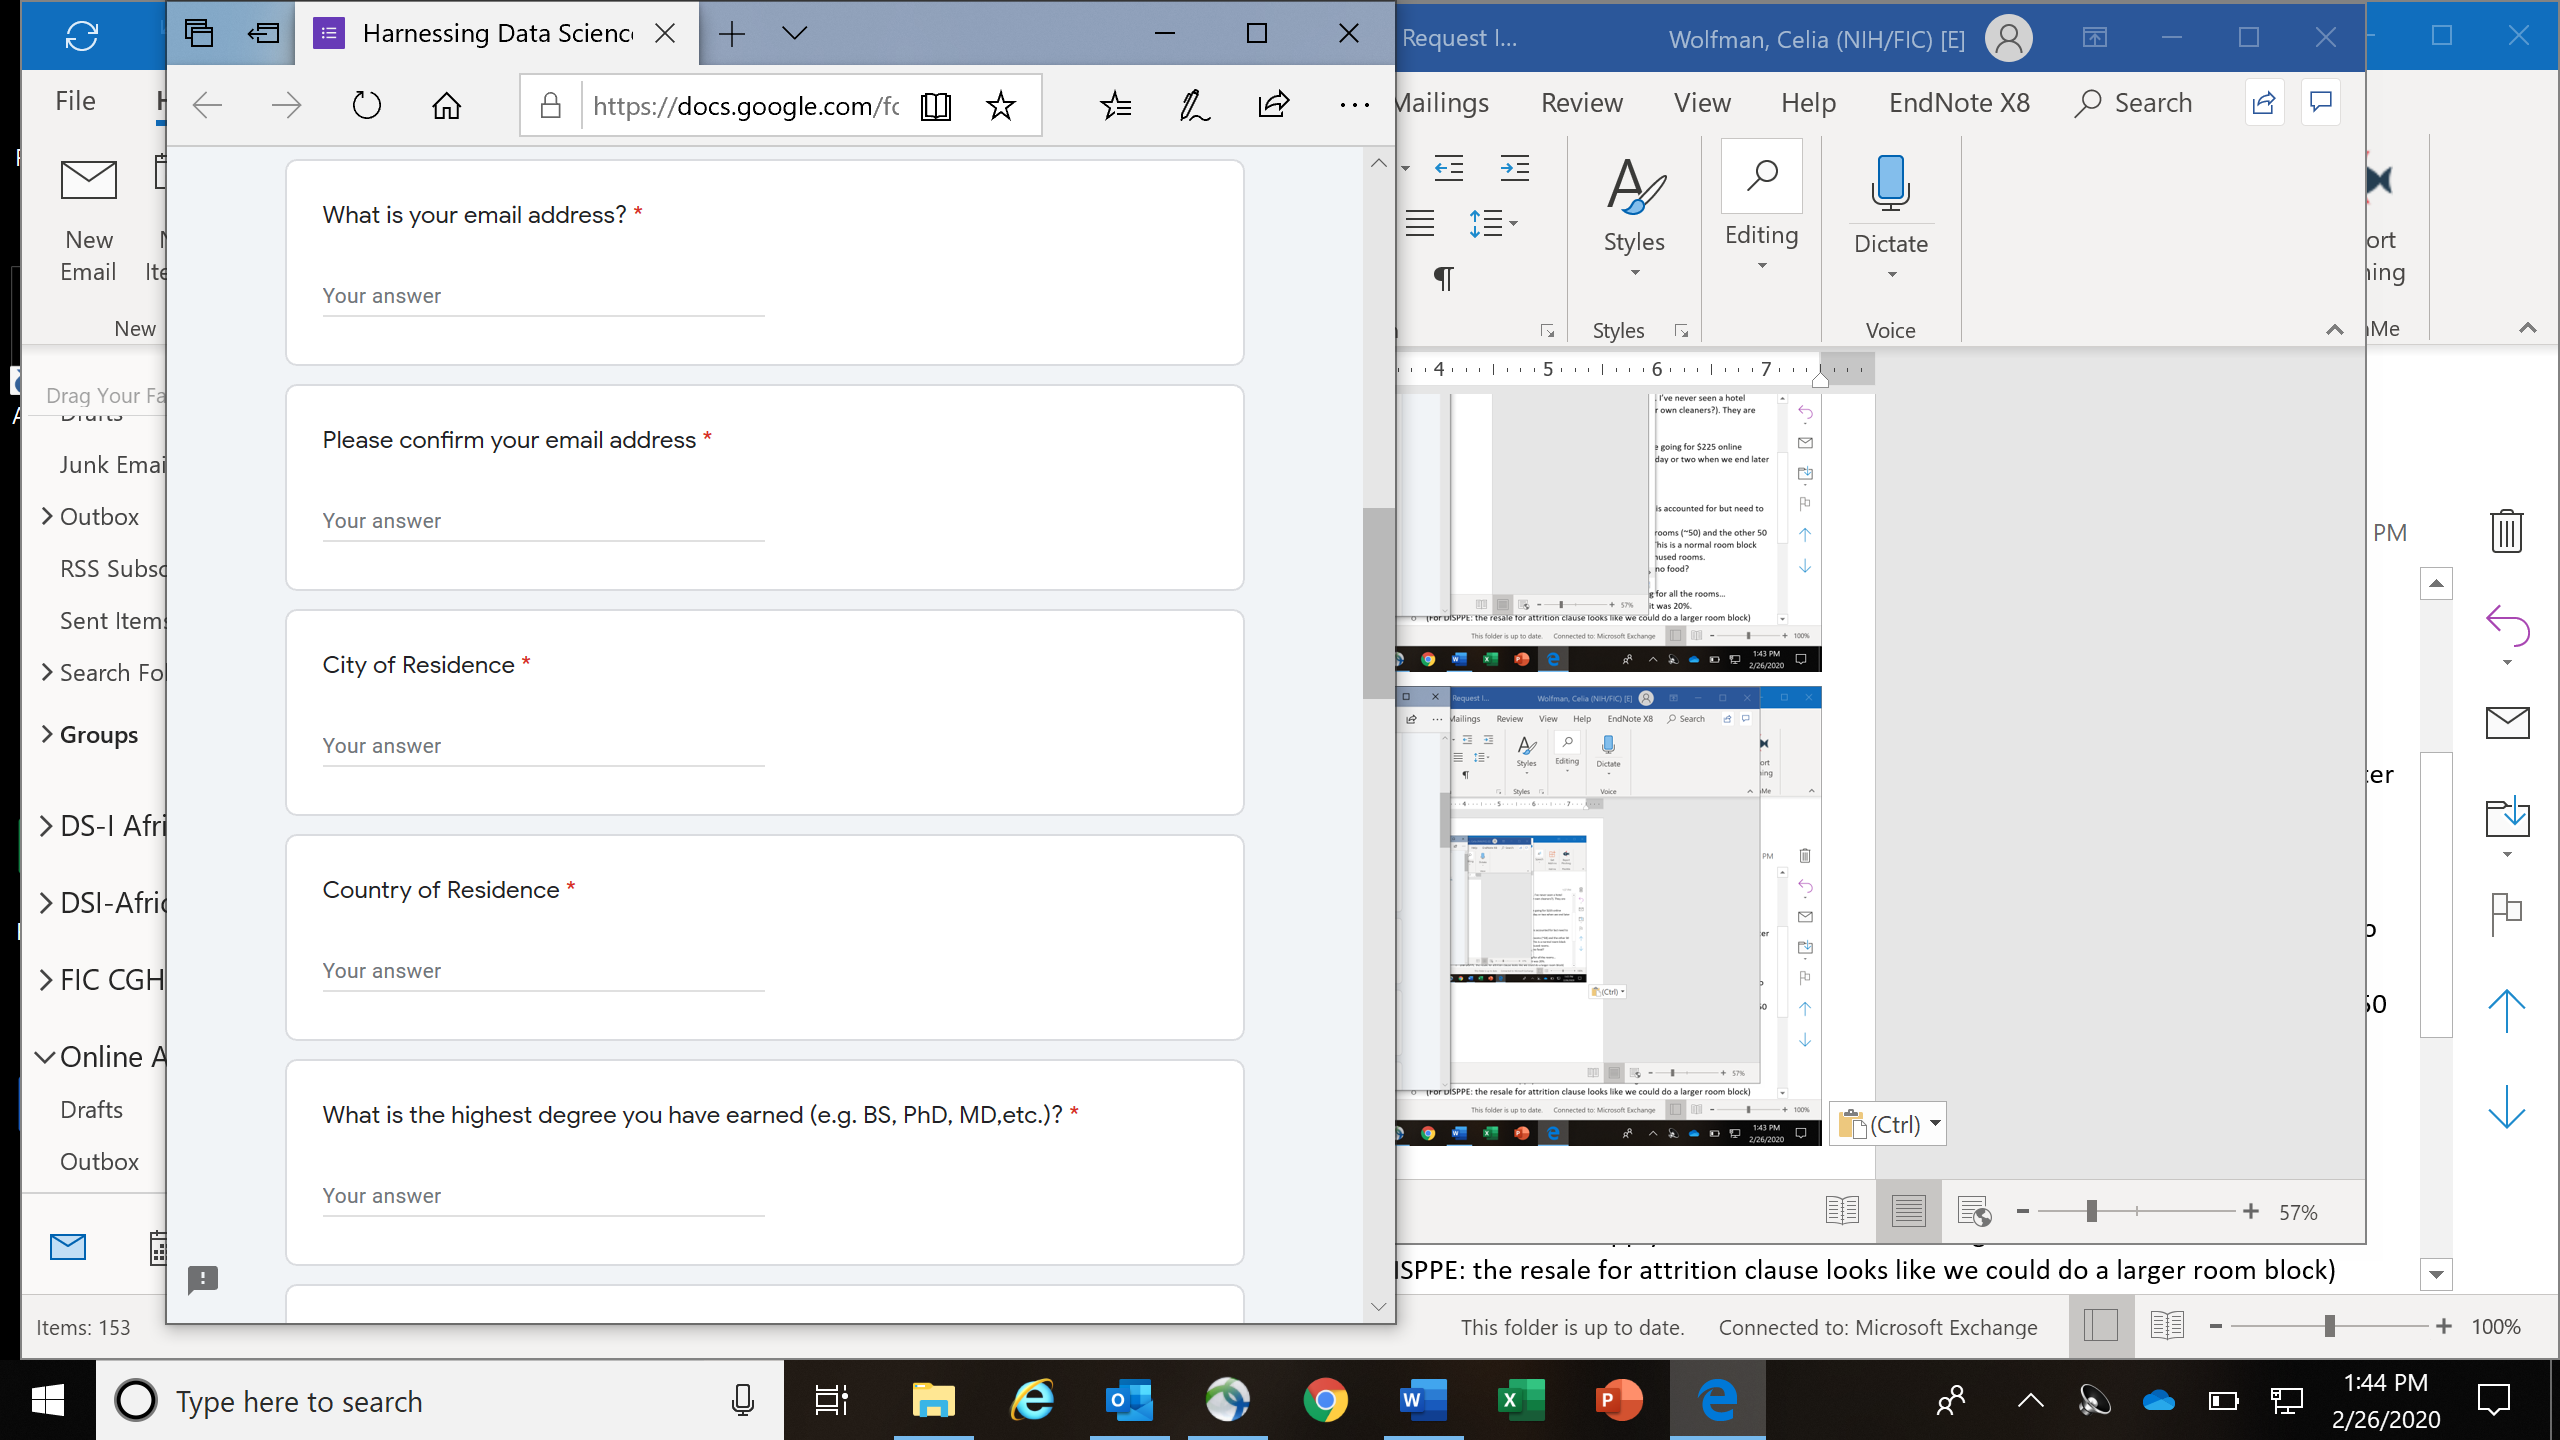Open the reading view book icon
Viewport: 2560px width, 1440px height.
935,105
